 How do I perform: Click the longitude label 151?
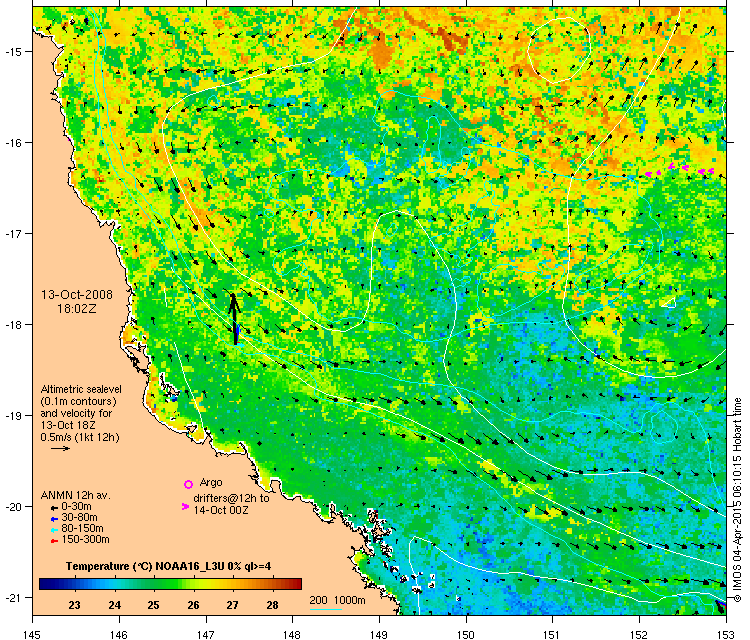(x=552, y=634)
